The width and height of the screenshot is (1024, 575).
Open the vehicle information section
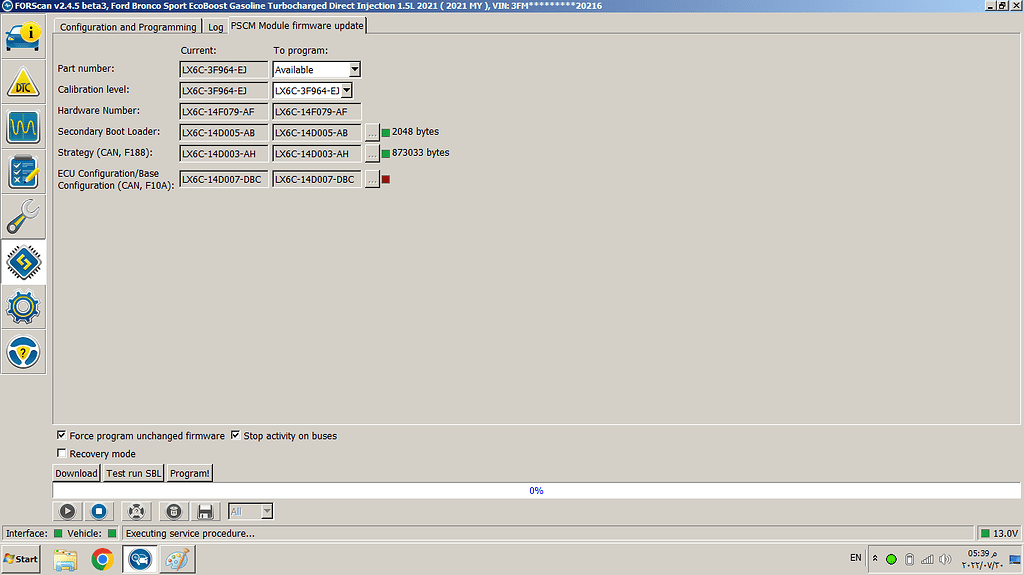(x=23, y=36)
